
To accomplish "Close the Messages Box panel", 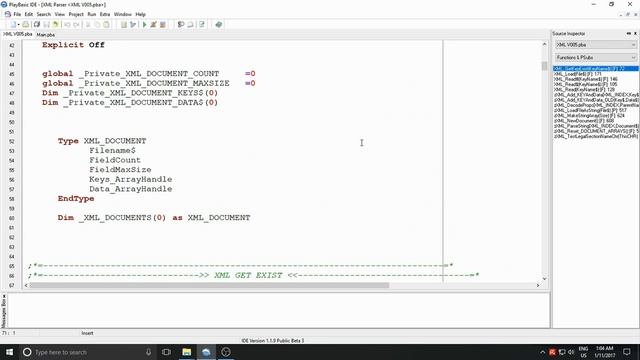I will point(4,296).
